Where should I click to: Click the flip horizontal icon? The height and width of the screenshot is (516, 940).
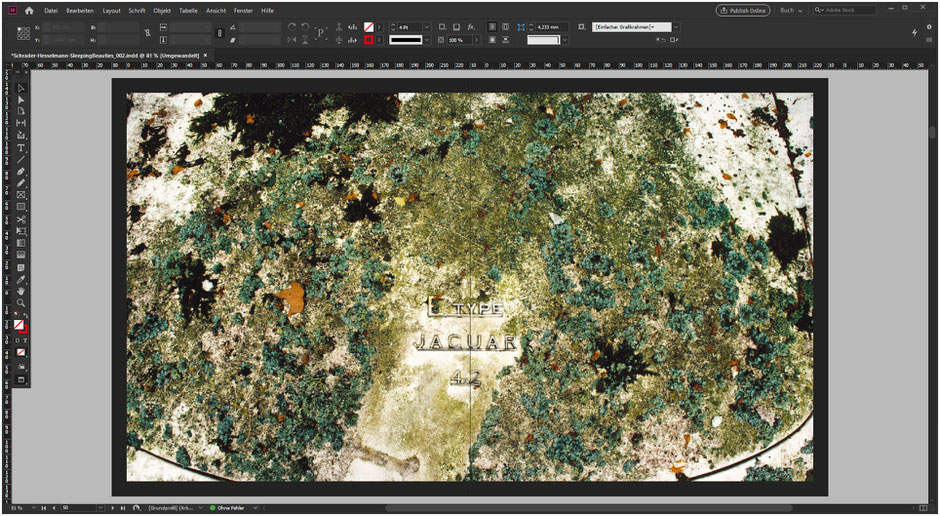(x=292, y=40)
